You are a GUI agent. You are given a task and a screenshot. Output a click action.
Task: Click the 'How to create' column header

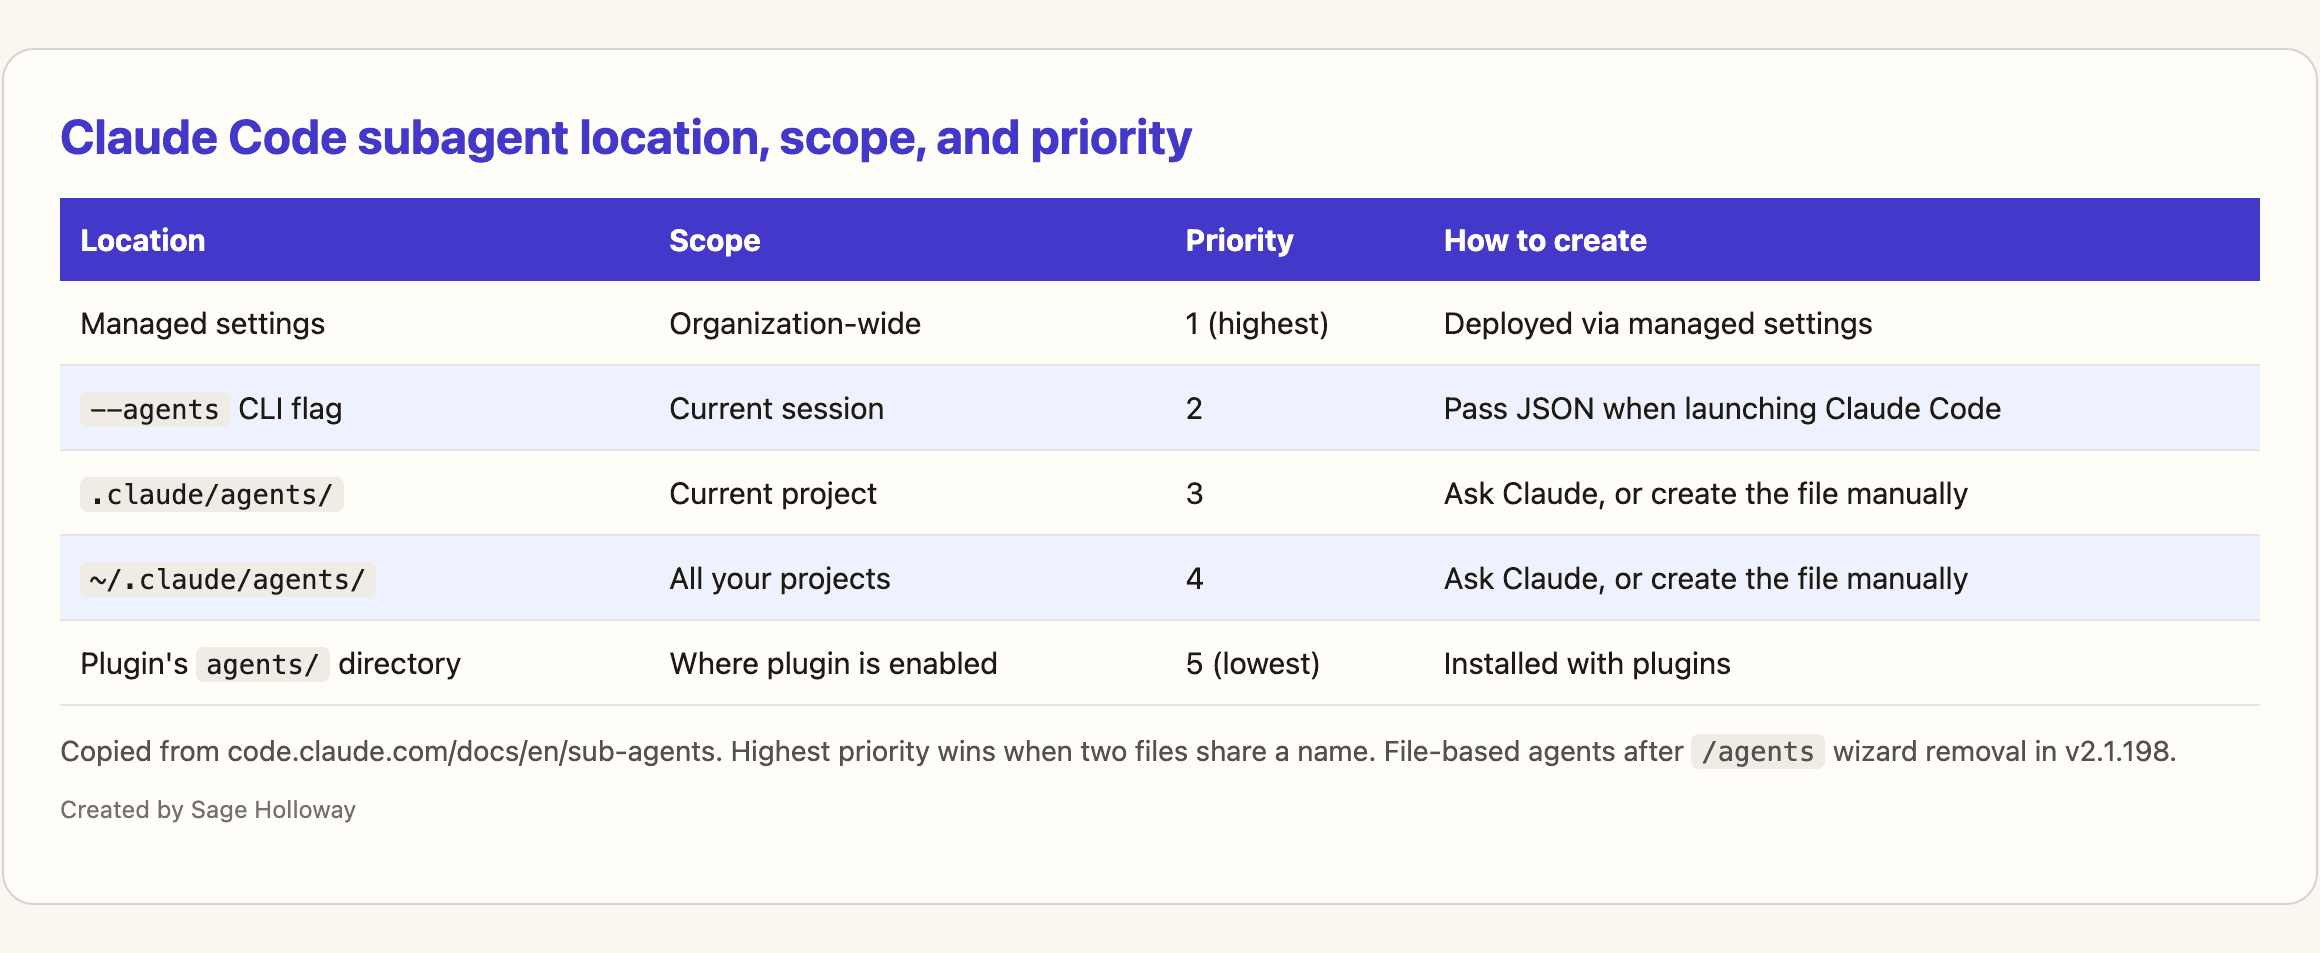pyautogui.click(x=1545, y=240)
